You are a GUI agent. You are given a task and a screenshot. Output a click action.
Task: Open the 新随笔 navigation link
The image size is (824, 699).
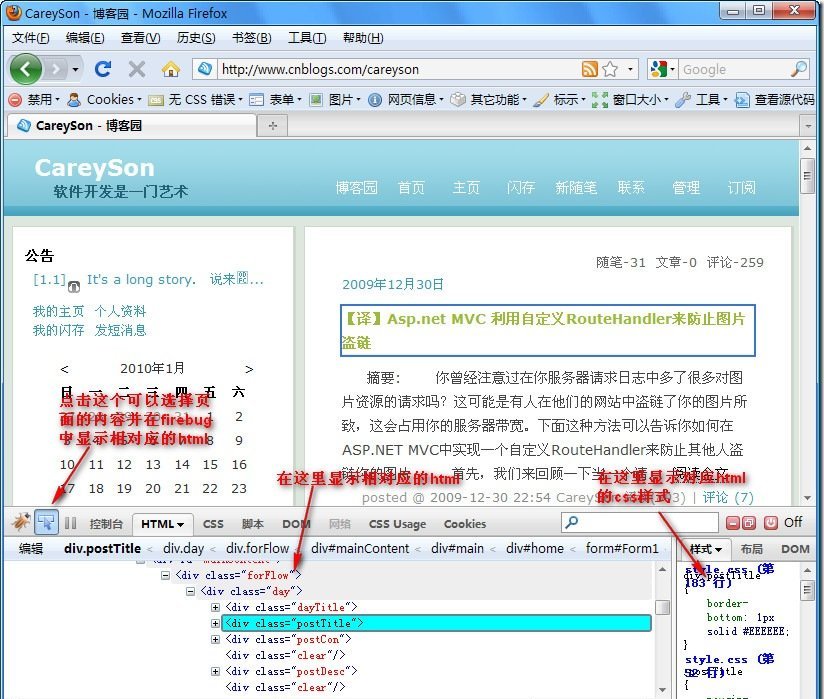coord(576,188)
